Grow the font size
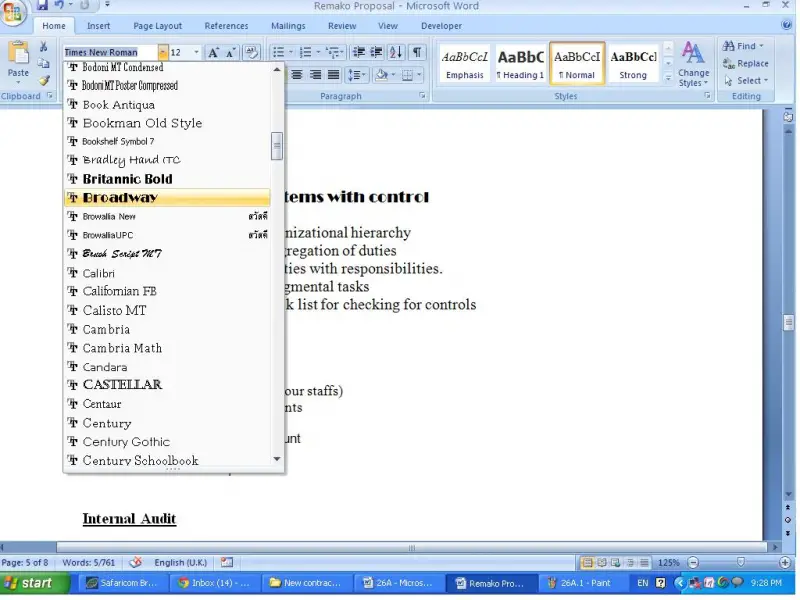The width and height of the screenshot is (800, 600). (213, 53)
